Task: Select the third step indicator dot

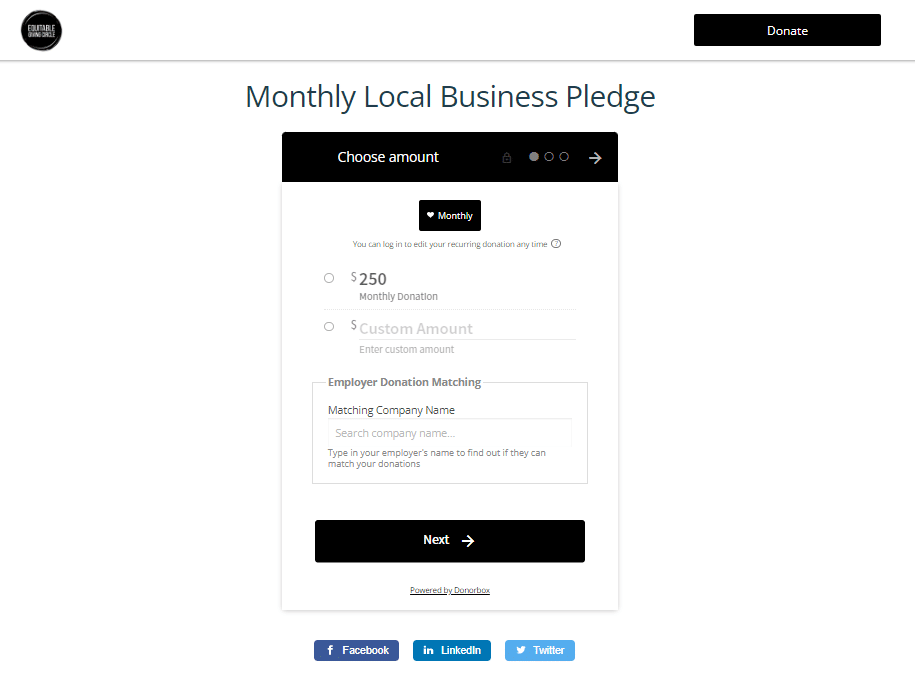Action: click(x=564, y=157)
